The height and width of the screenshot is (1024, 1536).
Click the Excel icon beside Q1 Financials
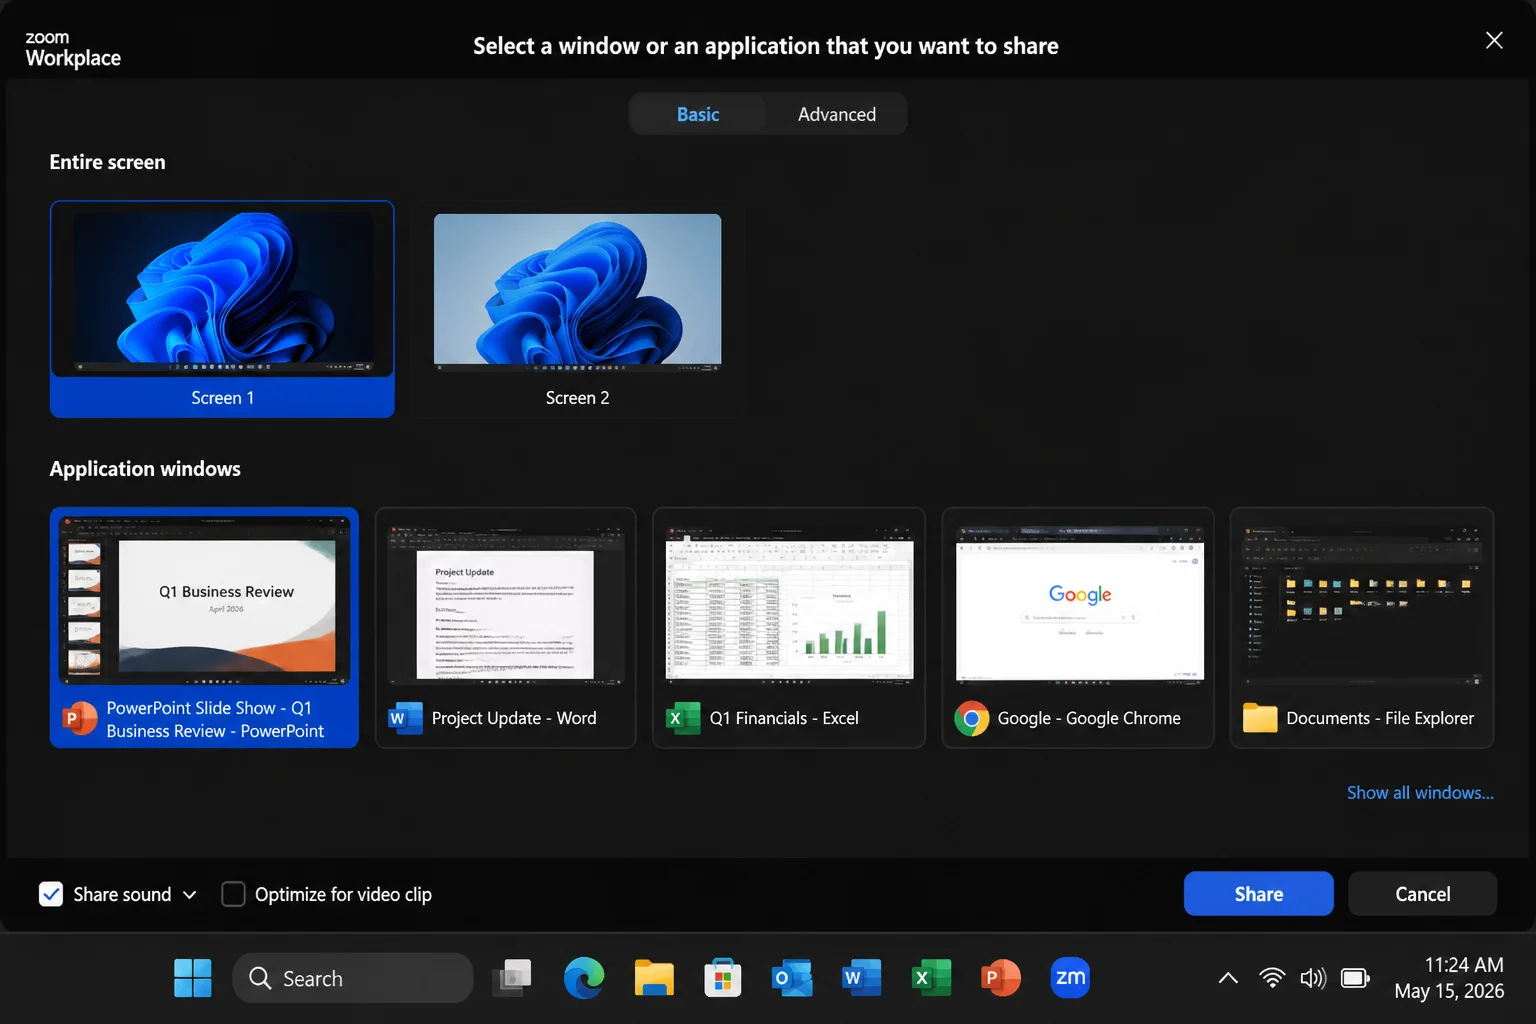[683, 718]
